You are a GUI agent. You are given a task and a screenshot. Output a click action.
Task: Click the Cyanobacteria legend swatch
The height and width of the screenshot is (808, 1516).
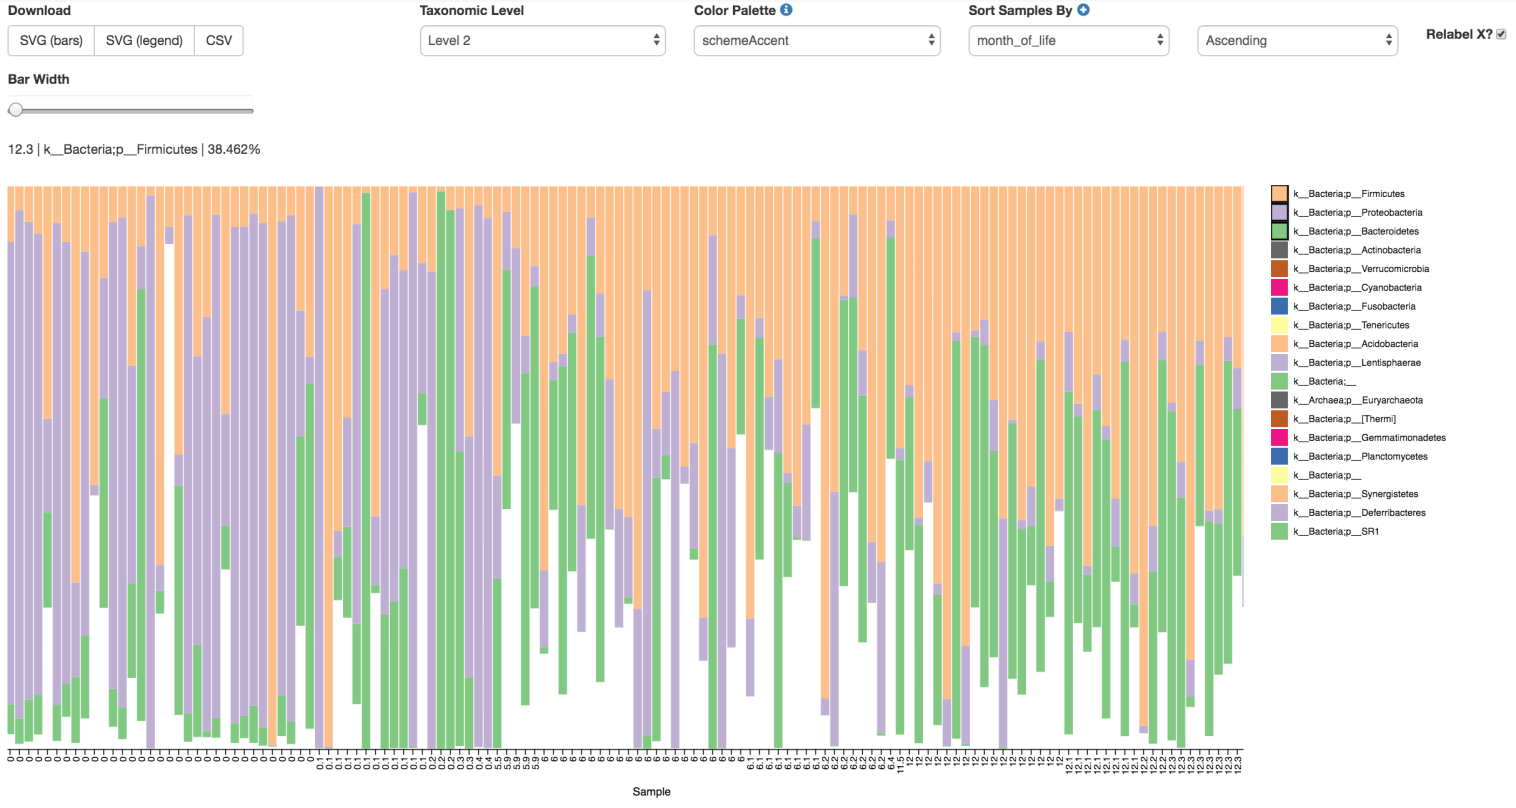[1279, 288]
